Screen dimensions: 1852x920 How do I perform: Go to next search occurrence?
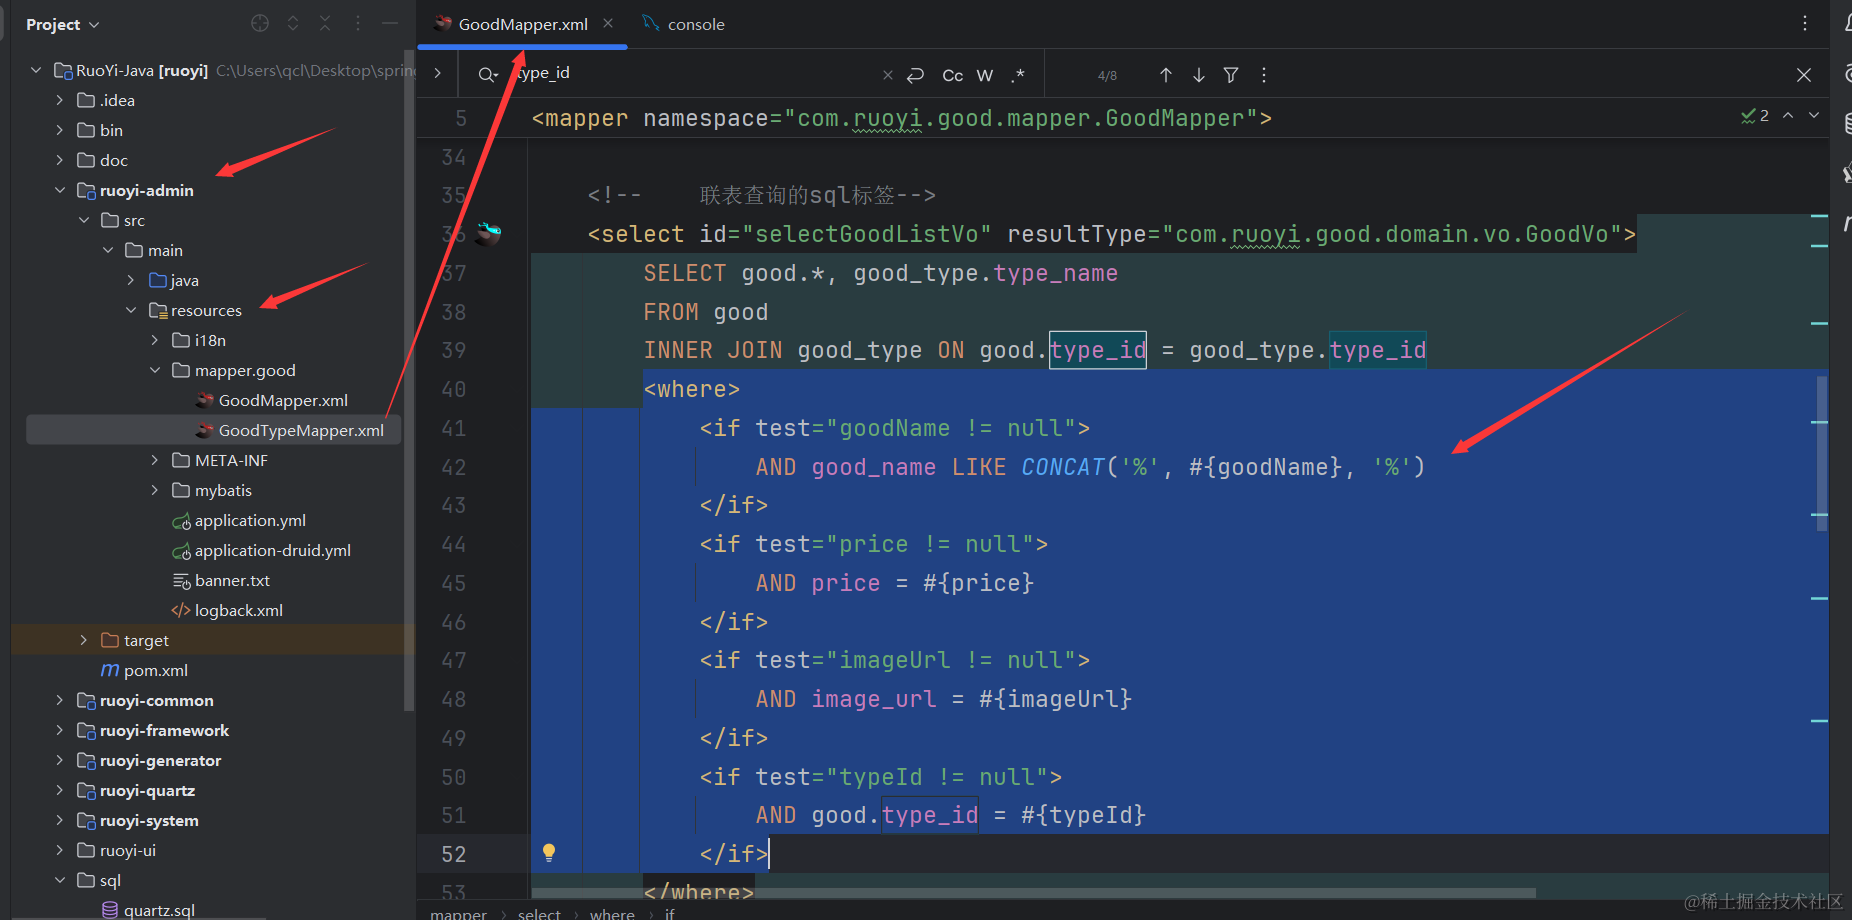pyautogui.click(x=1199, y=75)
